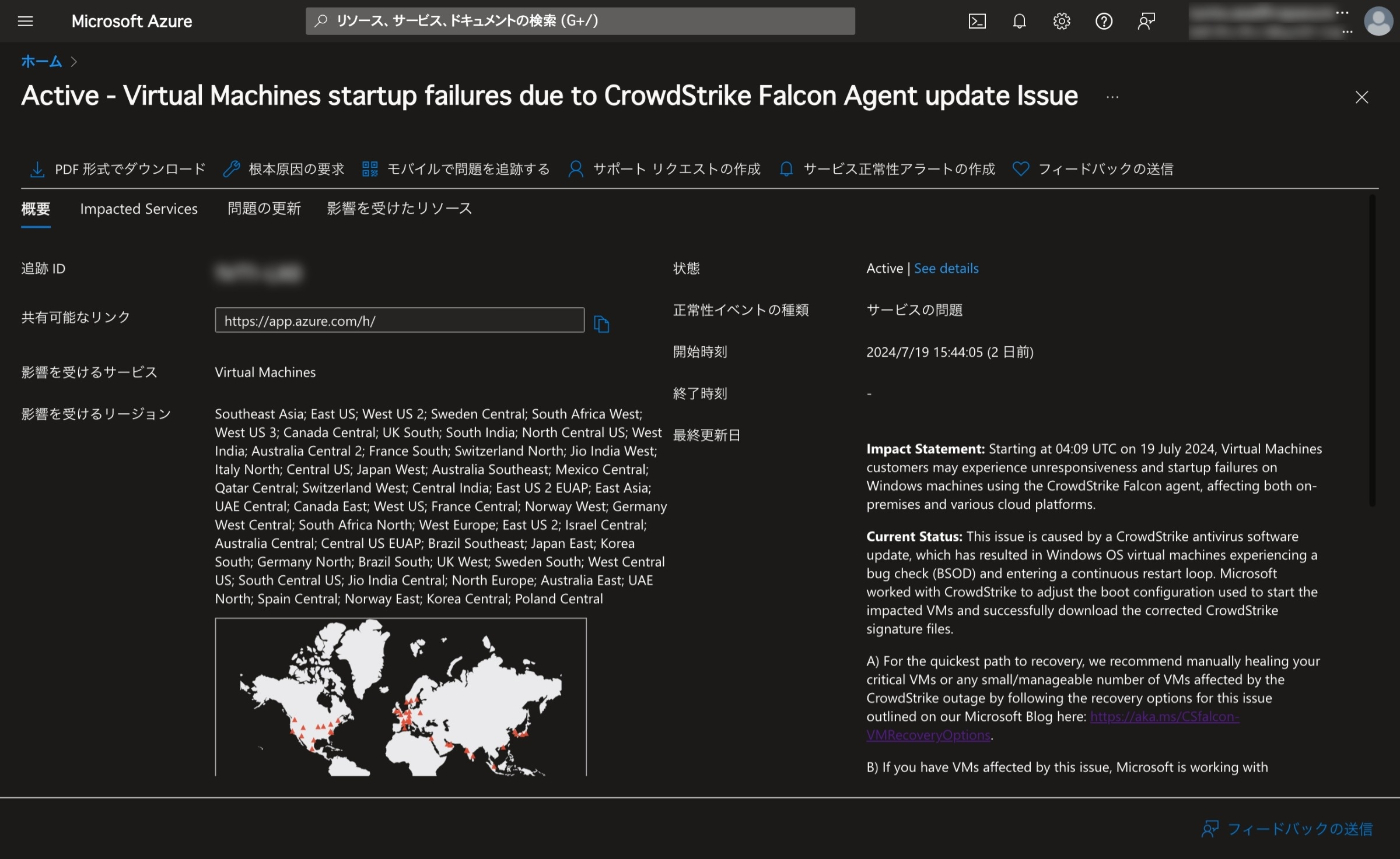Click the 共有可能なリンク label
The width and height of the screenshot is (1400, 859).
[x=76, y=317]
